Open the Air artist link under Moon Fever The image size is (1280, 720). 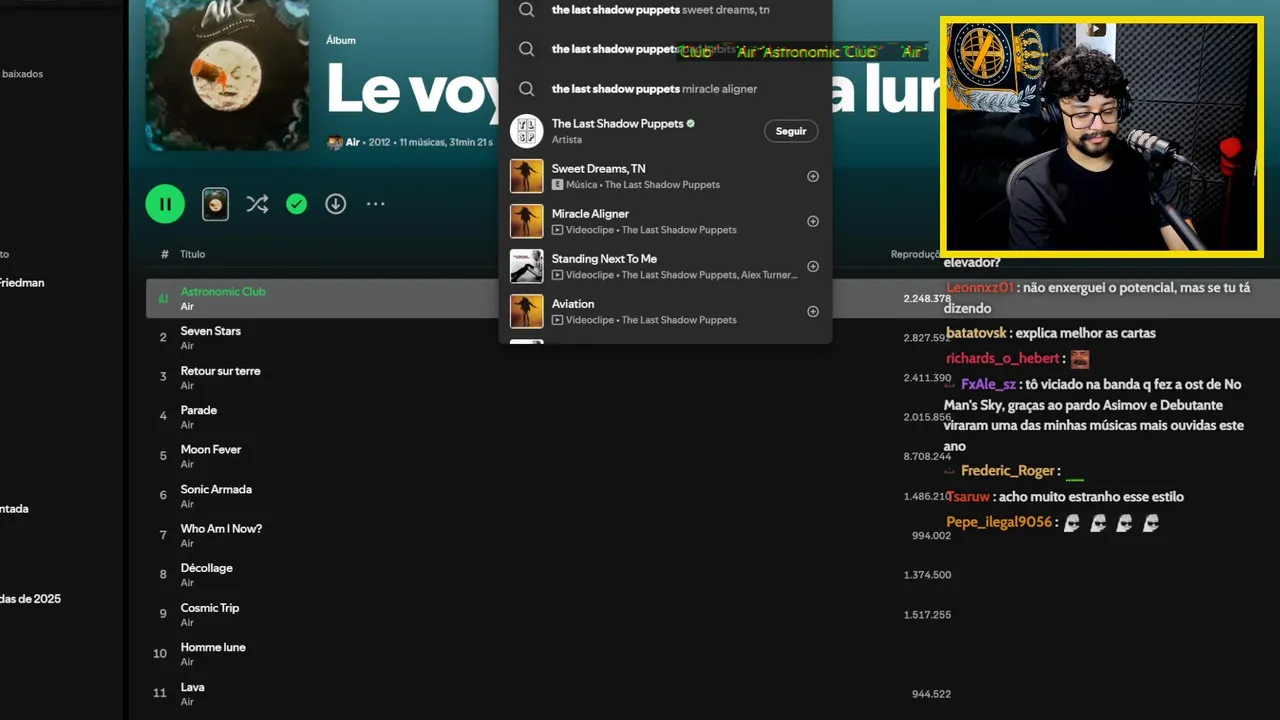click(x=187, y=465)
